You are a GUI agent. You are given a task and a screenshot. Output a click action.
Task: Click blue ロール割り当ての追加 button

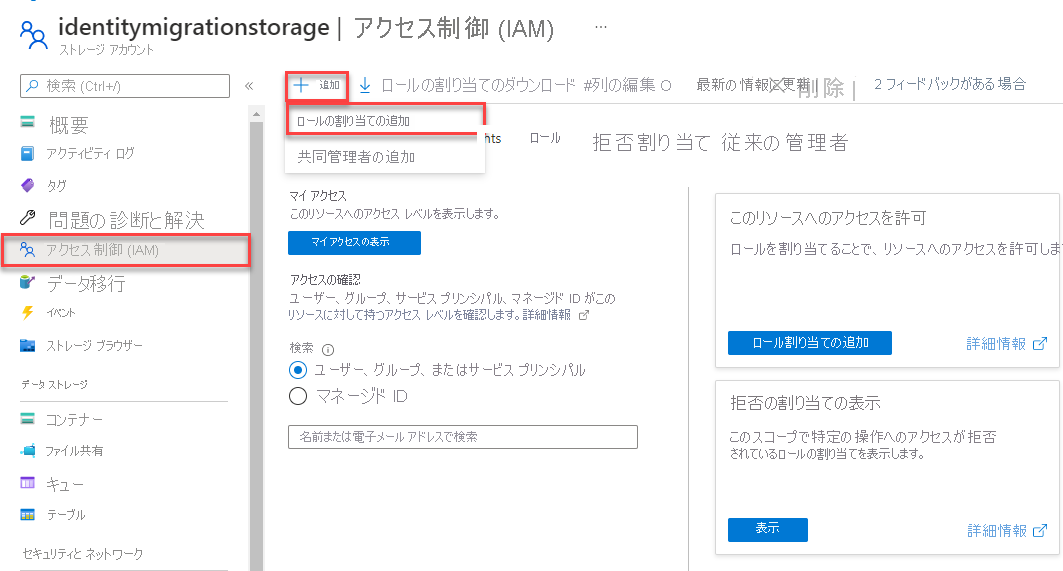tap(809, 342)
